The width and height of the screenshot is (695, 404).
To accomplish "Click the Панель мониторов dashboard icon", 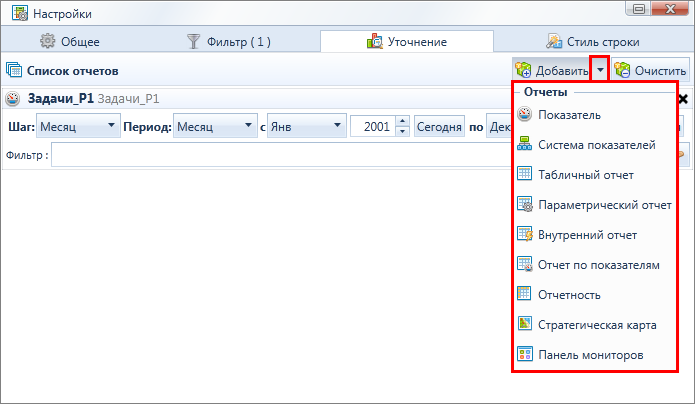I will click(525, 354).
